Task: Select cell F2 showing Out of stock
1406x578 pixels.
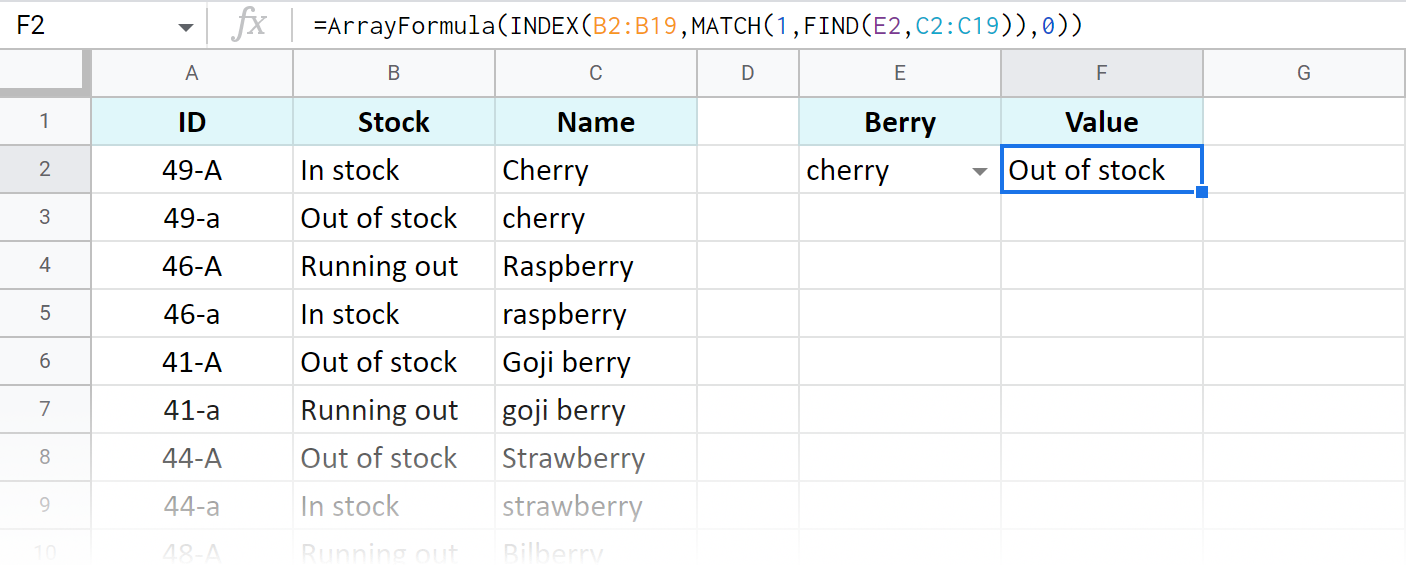Action: (1101, 170)
